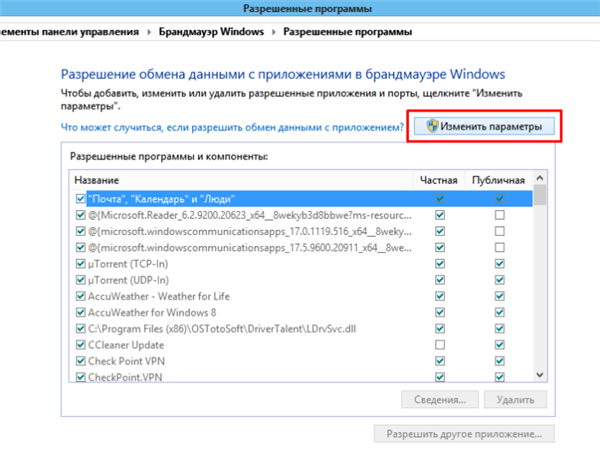Toggle the main checkbox for "Почта", "Календарь" и "Люди"
The width and height of the screenshot is (600, 451).
pyautogui.click(x=80, y=199)
